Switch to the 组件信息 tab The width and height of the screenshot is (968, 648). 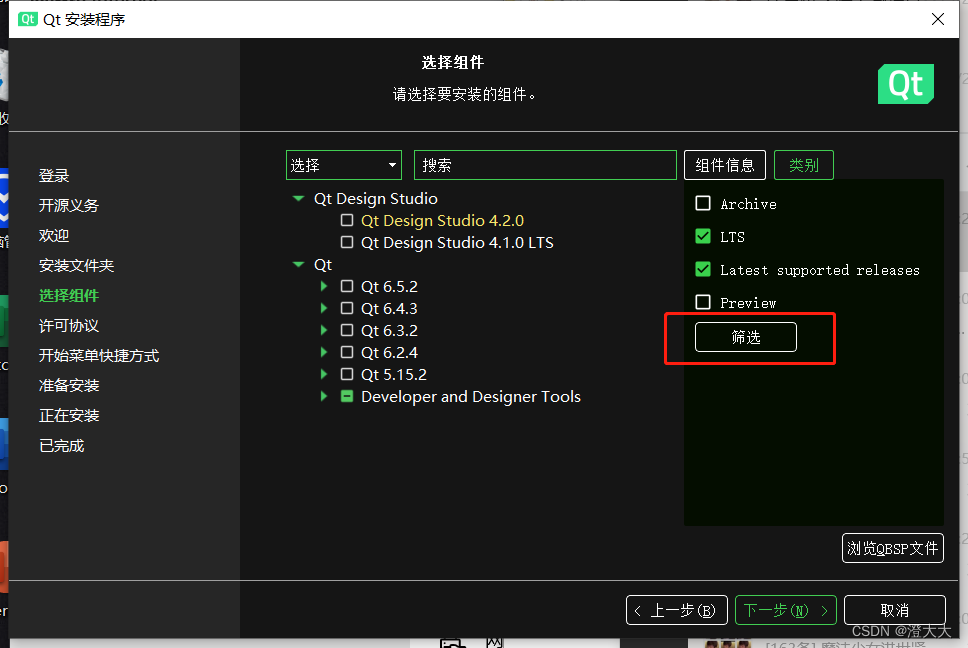coord(725,165)
